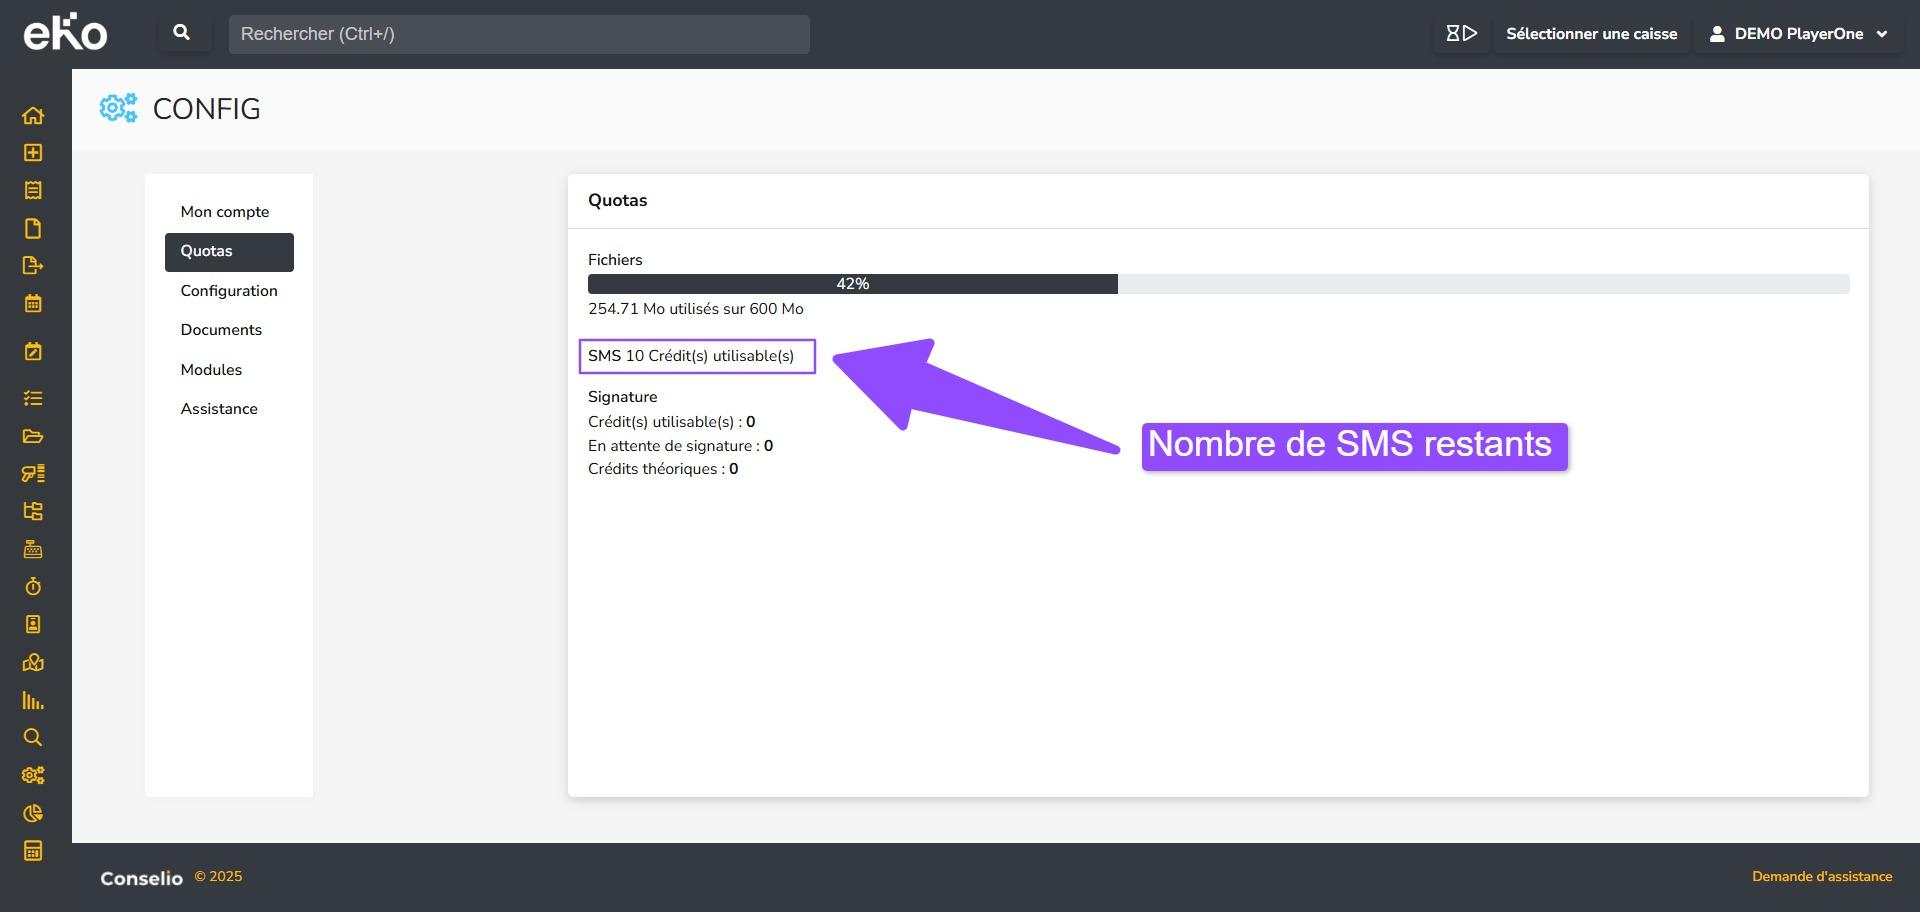
Task: Click the receipt icon in sidebar
Action: (33, 191)
